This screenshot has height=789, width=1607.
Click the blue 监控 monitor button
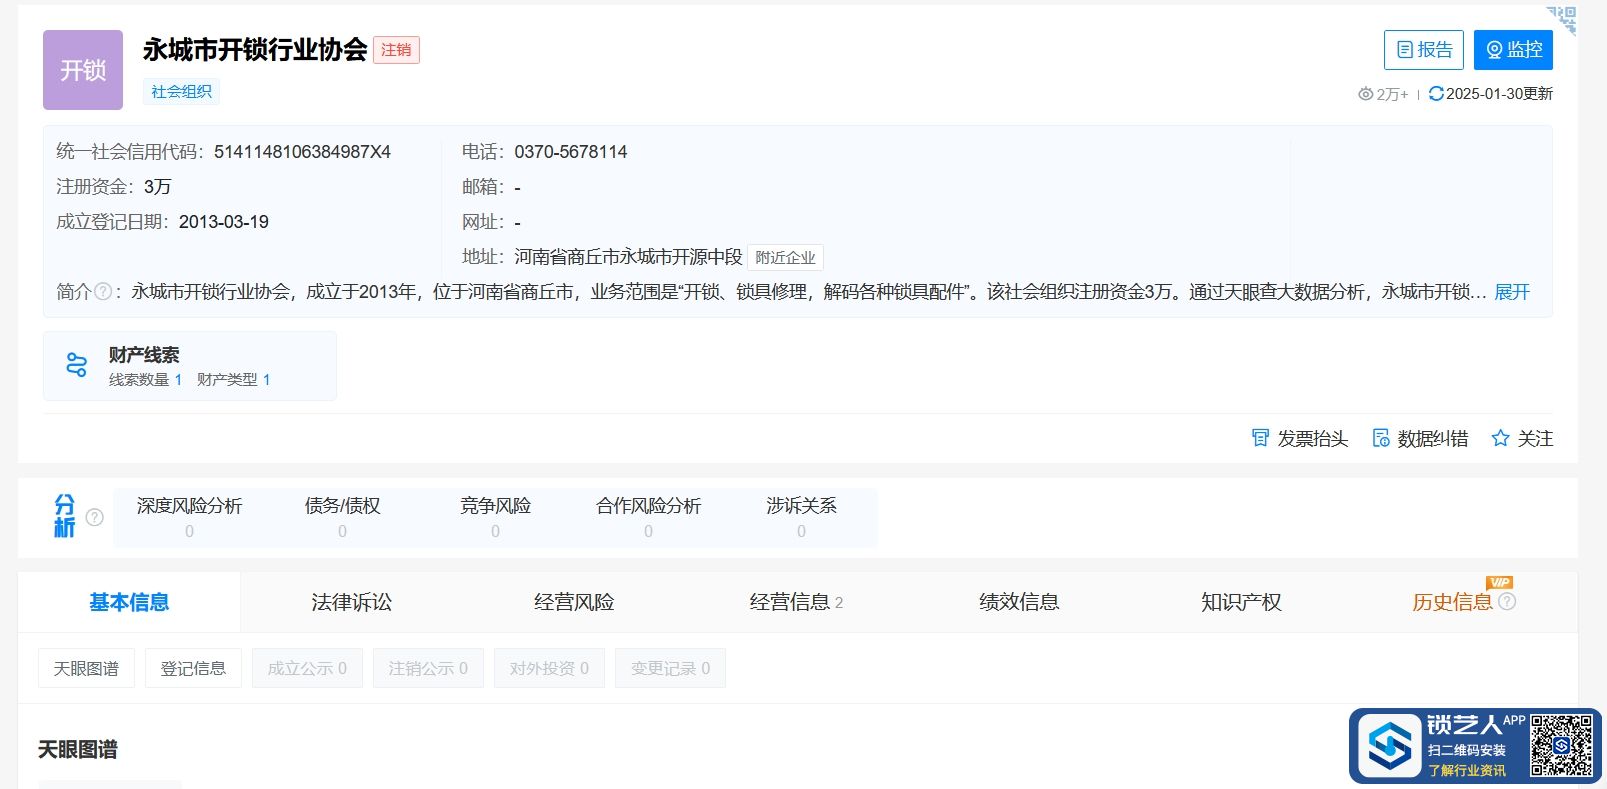coord(1512,50)
